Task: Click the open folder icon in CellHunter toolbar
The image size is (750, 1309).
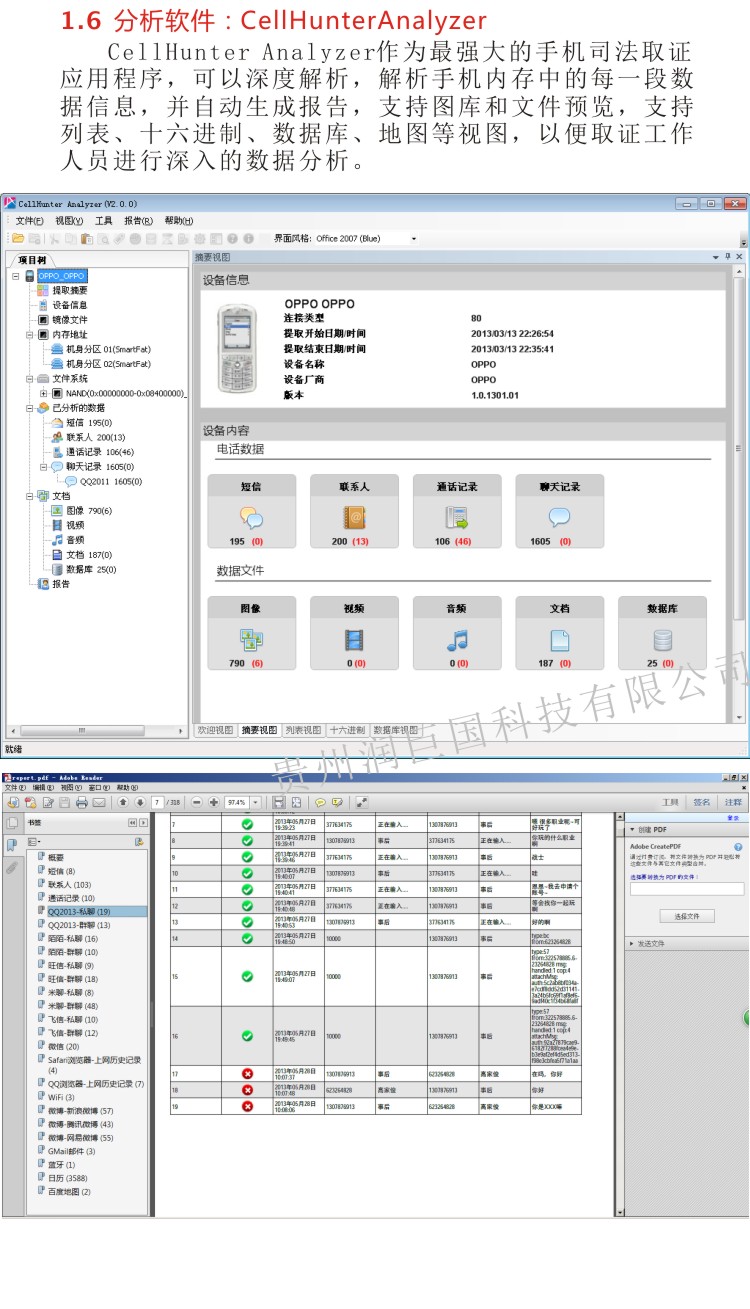Action: [x=17, y=238]
